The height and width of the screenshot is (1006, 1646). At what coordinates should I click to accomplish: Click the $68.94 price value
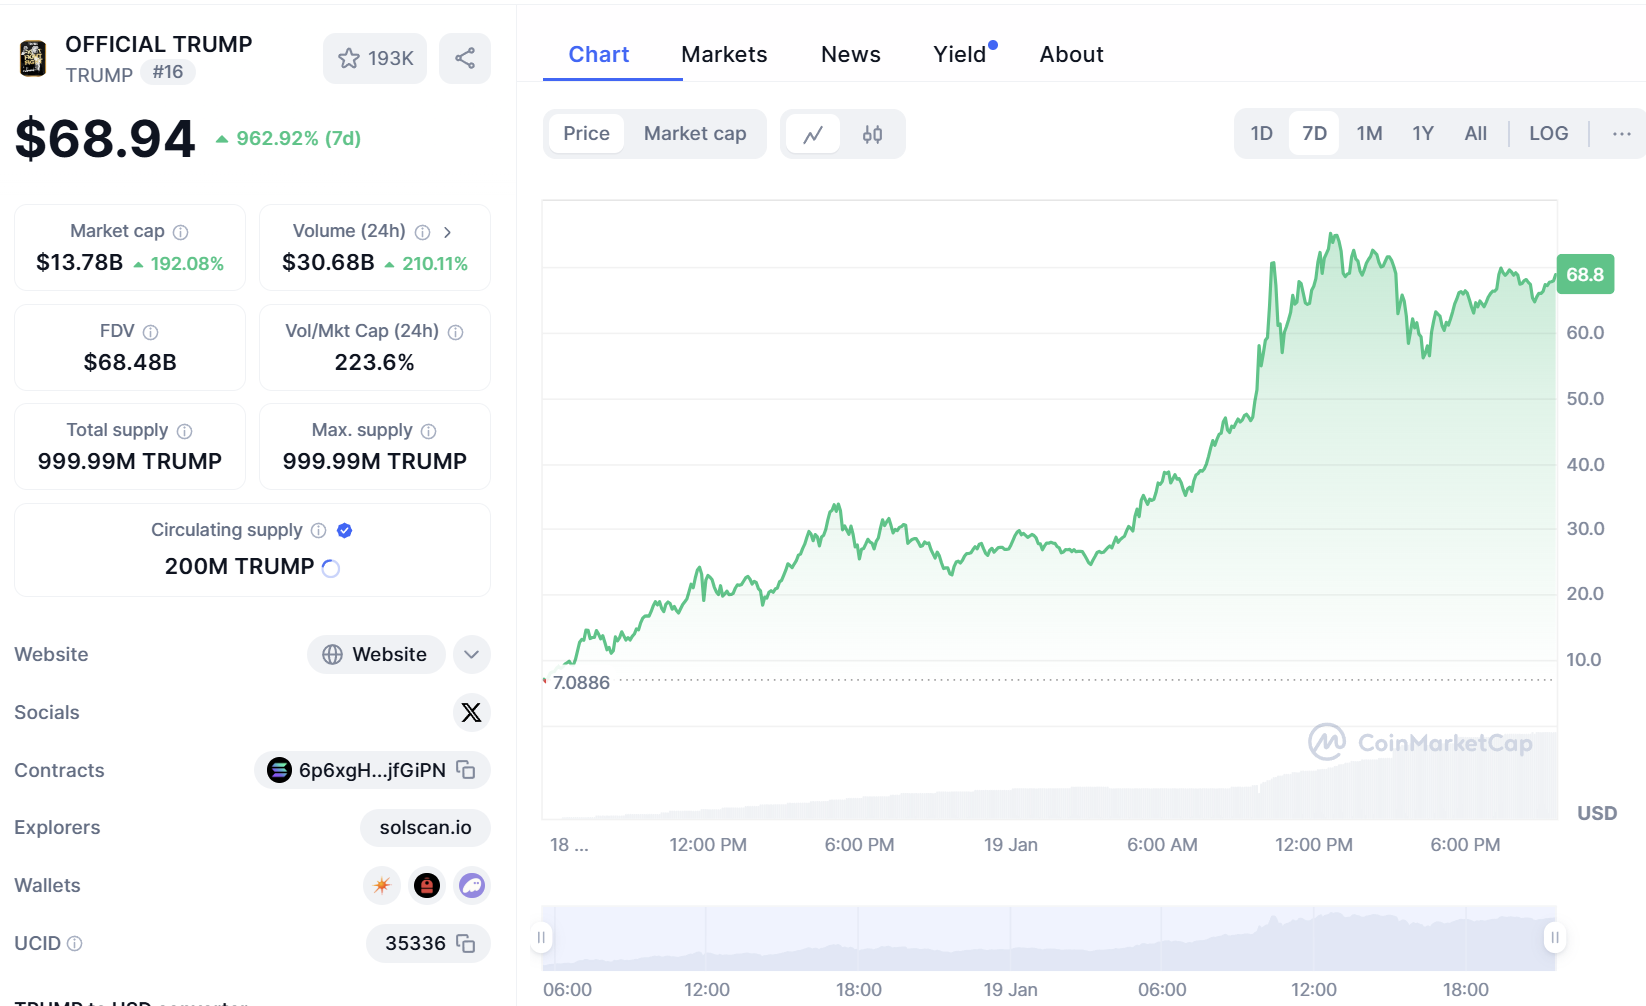tap(105, 138)
